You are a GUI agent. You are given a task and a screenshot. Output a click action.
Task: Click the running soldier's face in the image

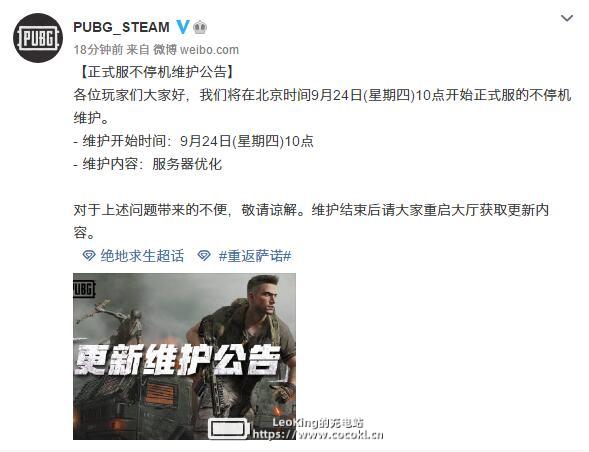tap(268, 296)
